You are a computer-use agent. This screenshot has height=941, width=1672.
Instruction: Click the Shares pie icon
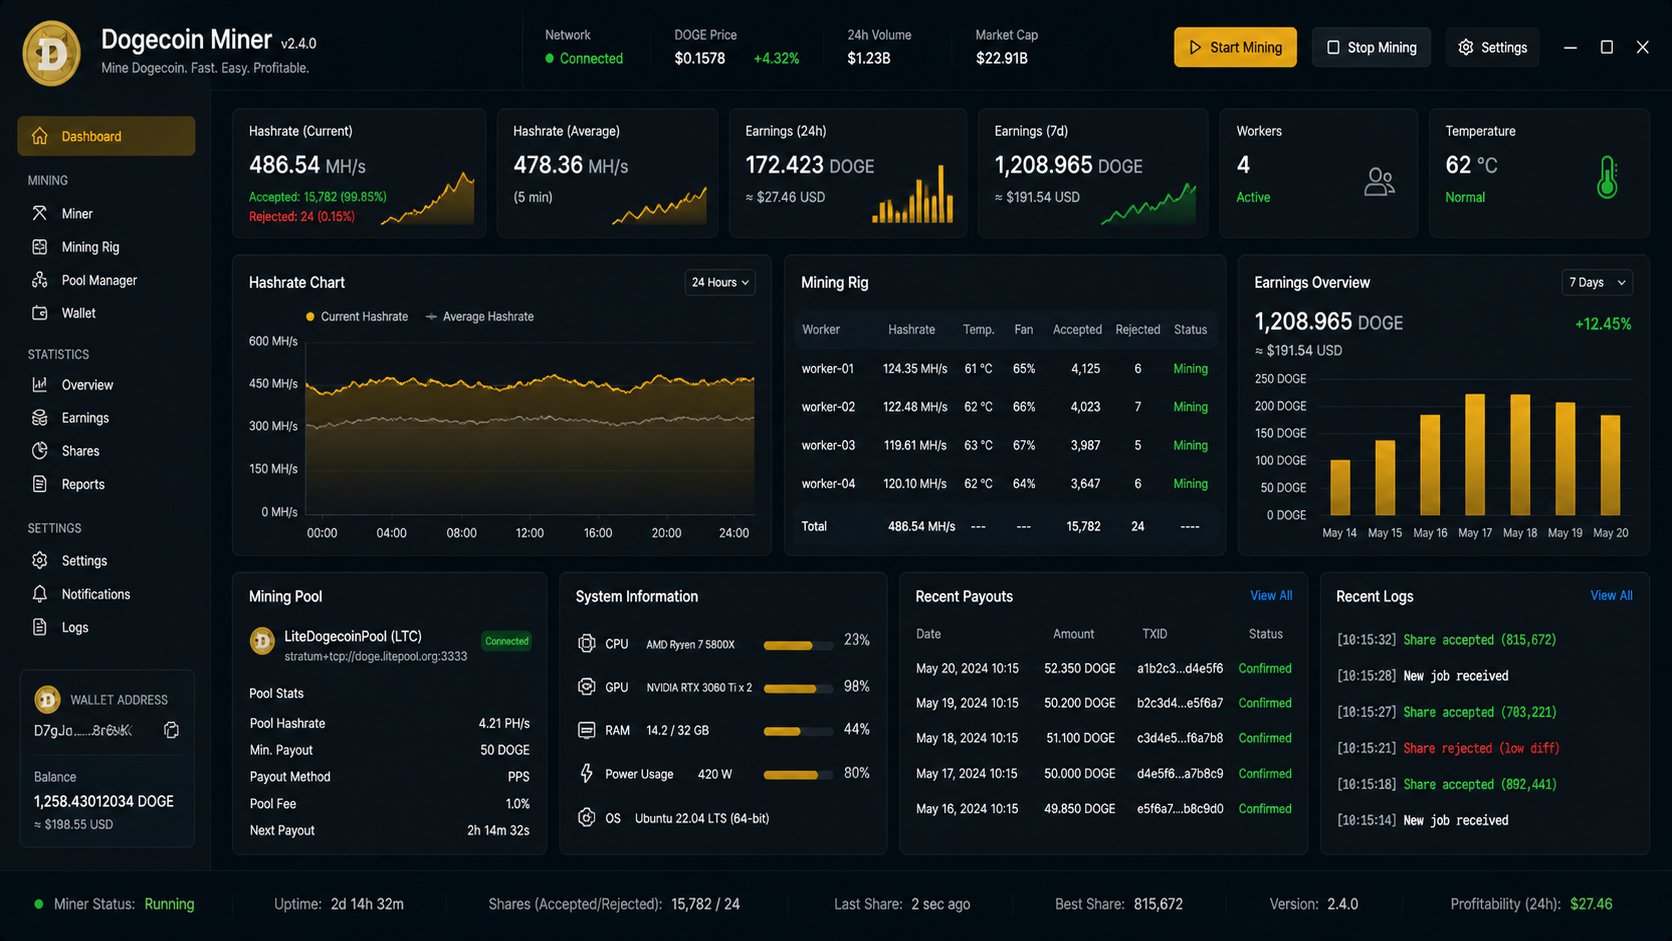(40, 451)
